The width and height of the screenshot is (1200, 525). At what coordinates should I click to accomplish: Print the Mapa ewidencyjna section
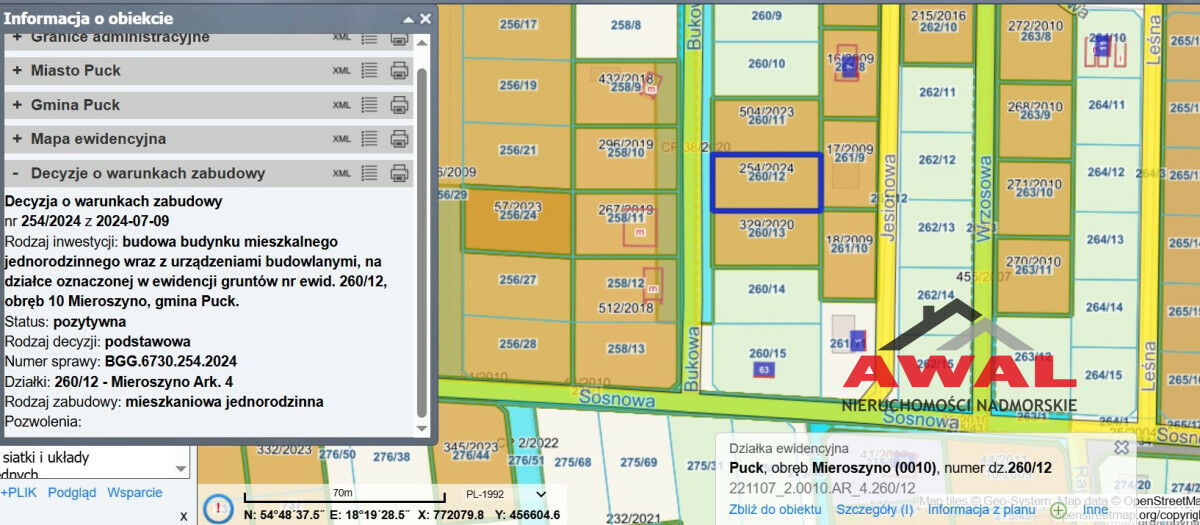[399, 138]
